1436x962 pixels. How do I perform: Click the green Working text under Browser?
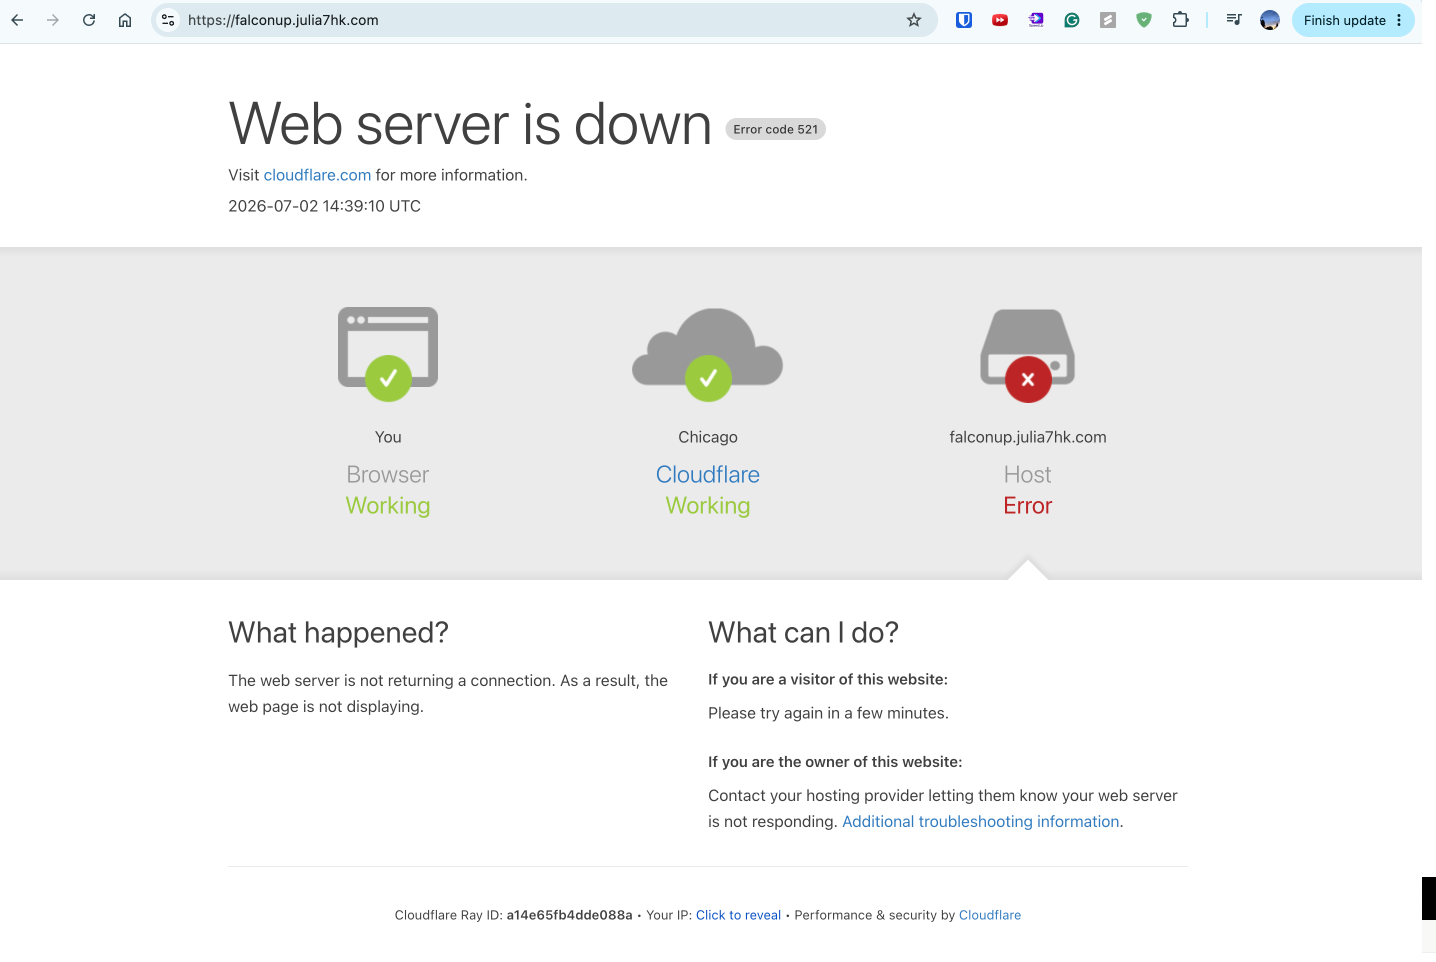(388, 506)
